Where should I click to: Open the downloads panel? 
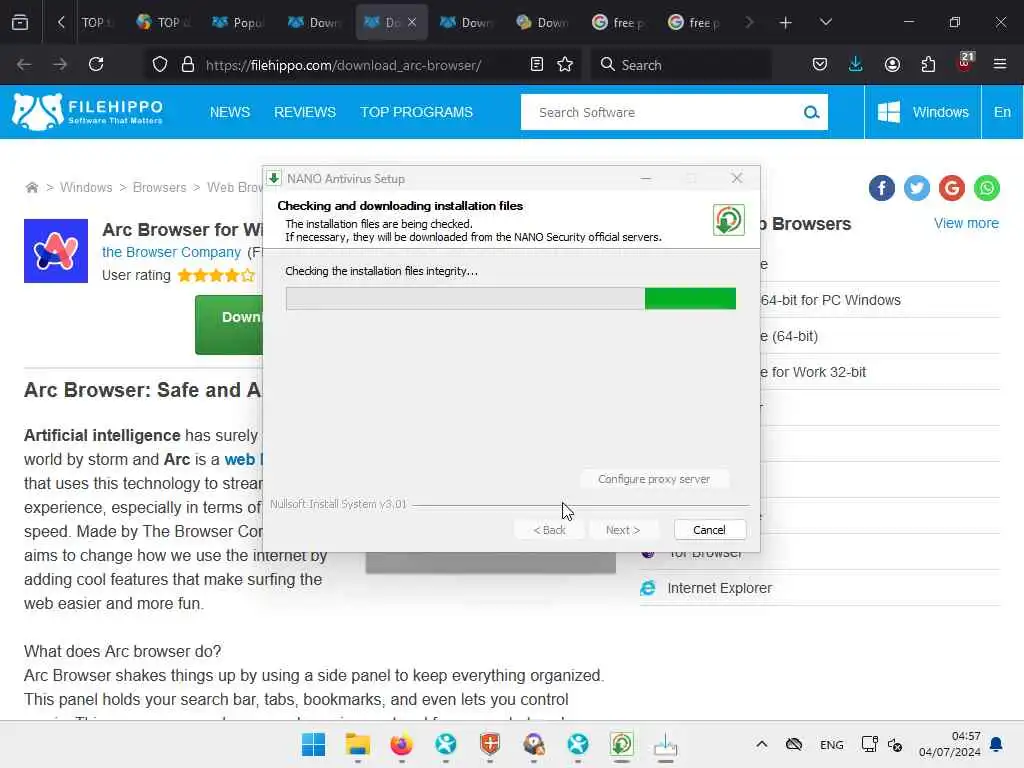click(856, 64)
